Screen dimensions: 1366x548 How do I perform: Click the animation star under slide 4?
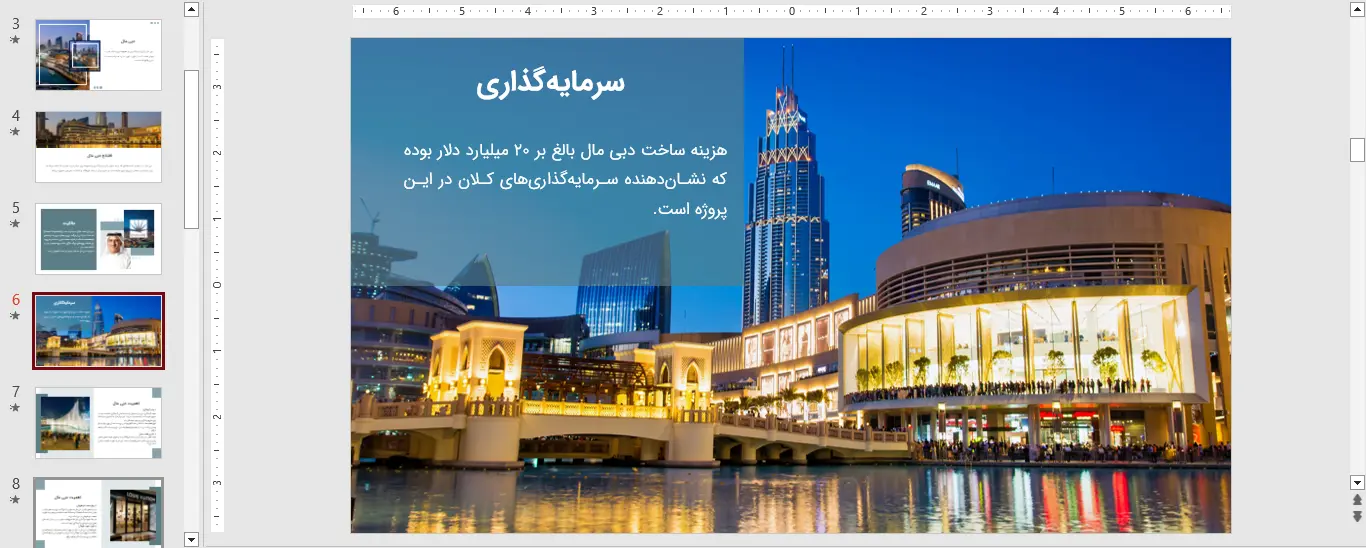coord(15,132)
